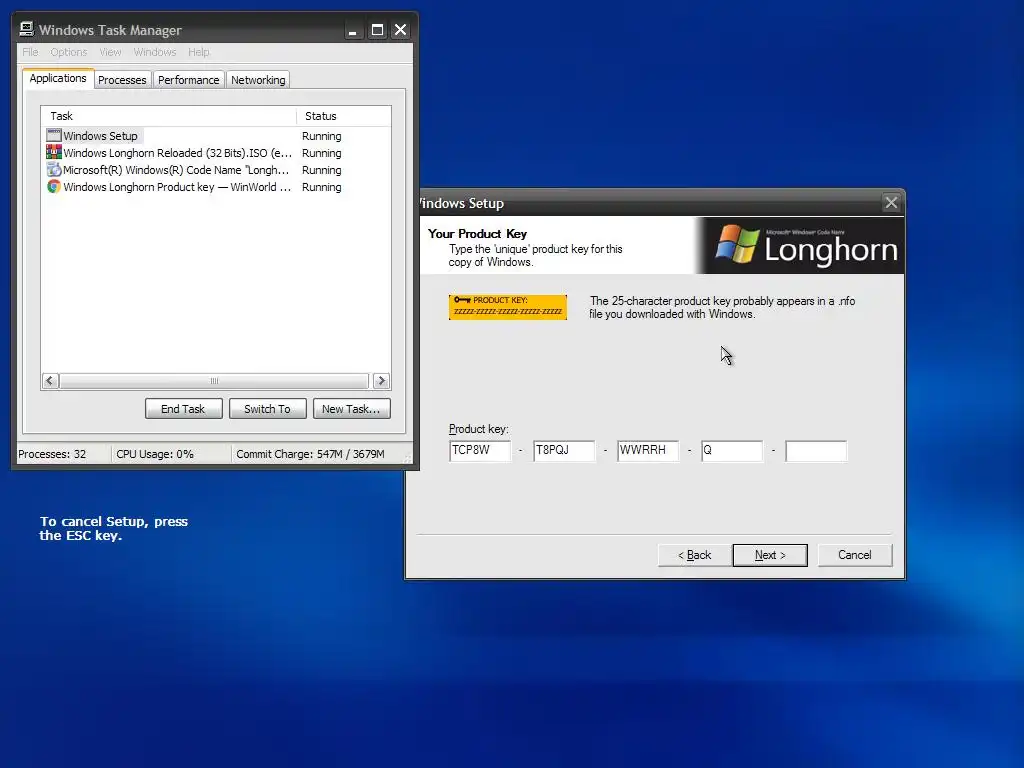Sort the task list by the Status column
Image resolution: width=1024 pixels, height=768 pixels.
[x=344, y=116]
